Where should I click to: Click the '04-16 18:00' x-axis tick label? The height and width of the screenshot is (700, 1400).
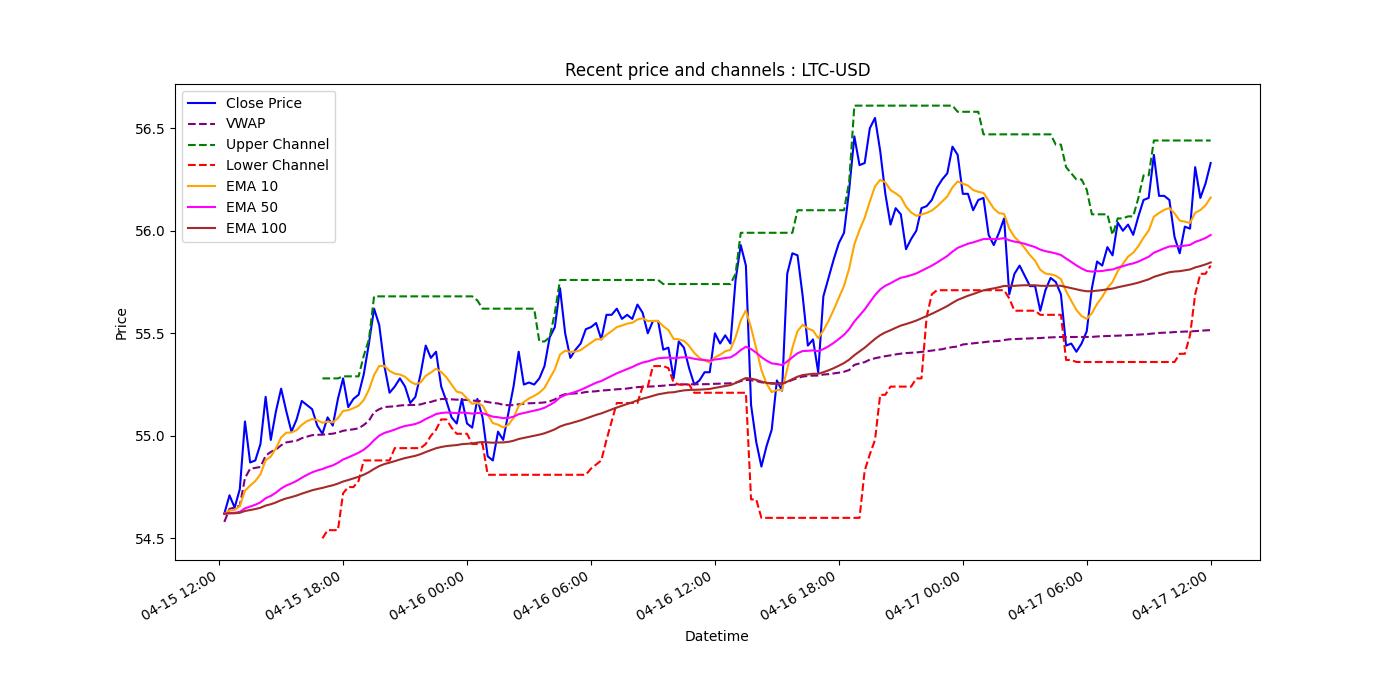tap(801, 596)
